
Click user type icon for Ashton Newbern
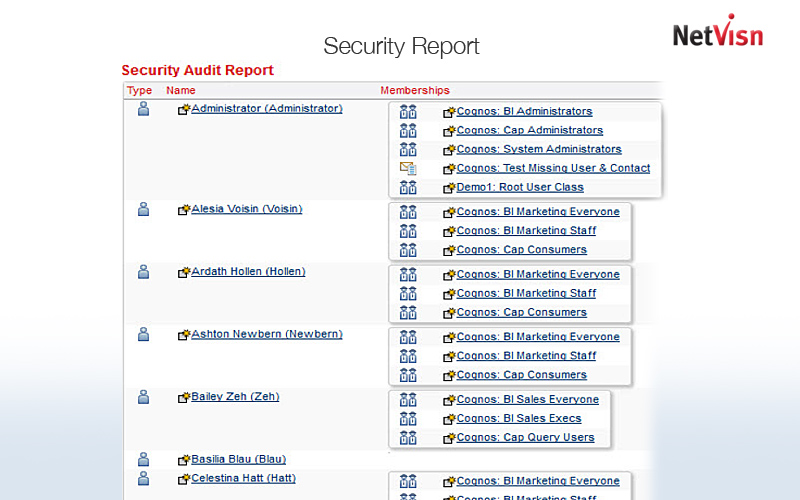click(143, 334)
